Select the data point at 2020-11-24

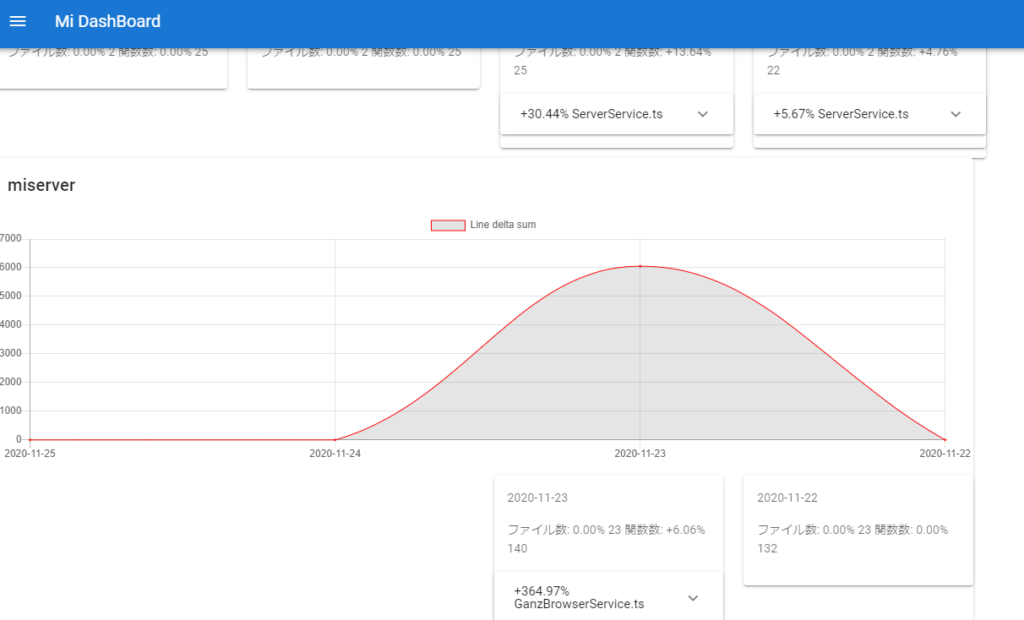coord(335,439)
